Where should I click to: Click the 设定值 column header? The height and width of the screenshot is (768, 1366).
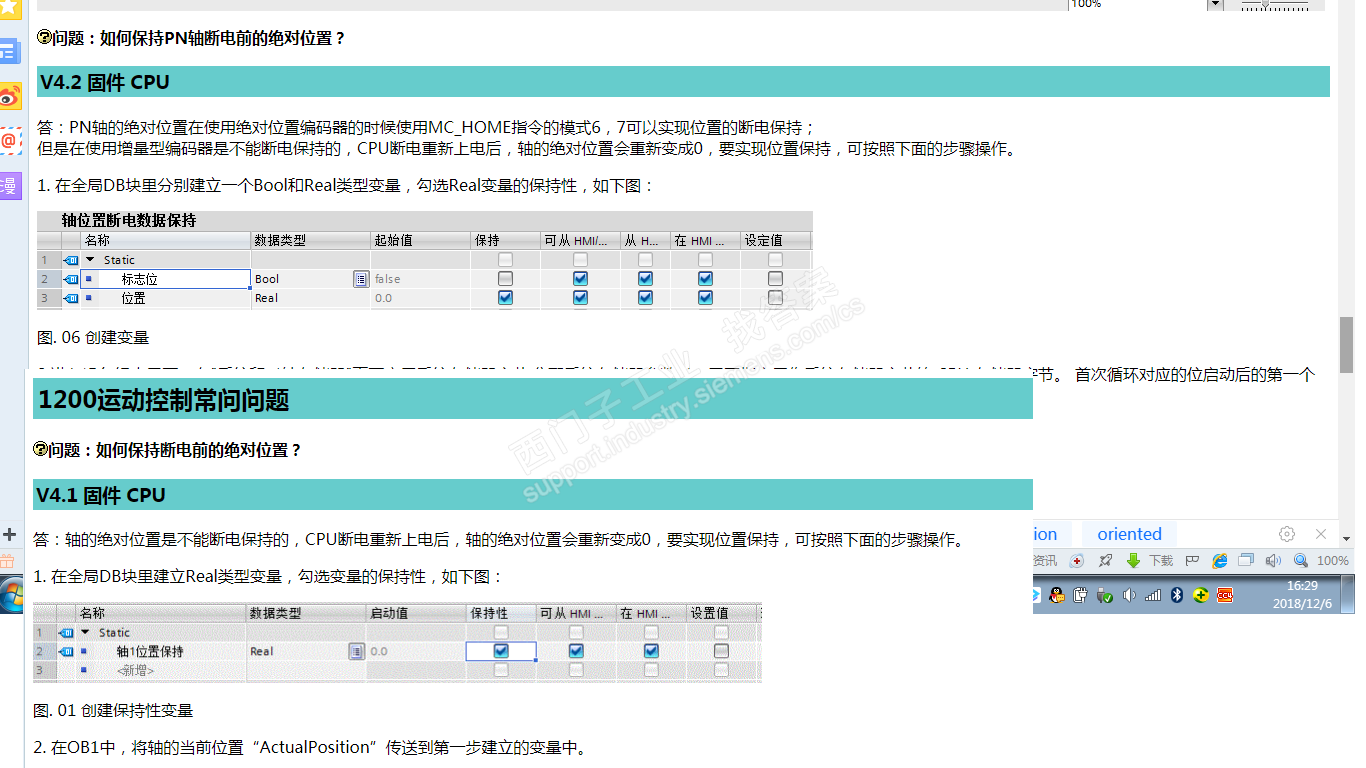click(775, 240)
